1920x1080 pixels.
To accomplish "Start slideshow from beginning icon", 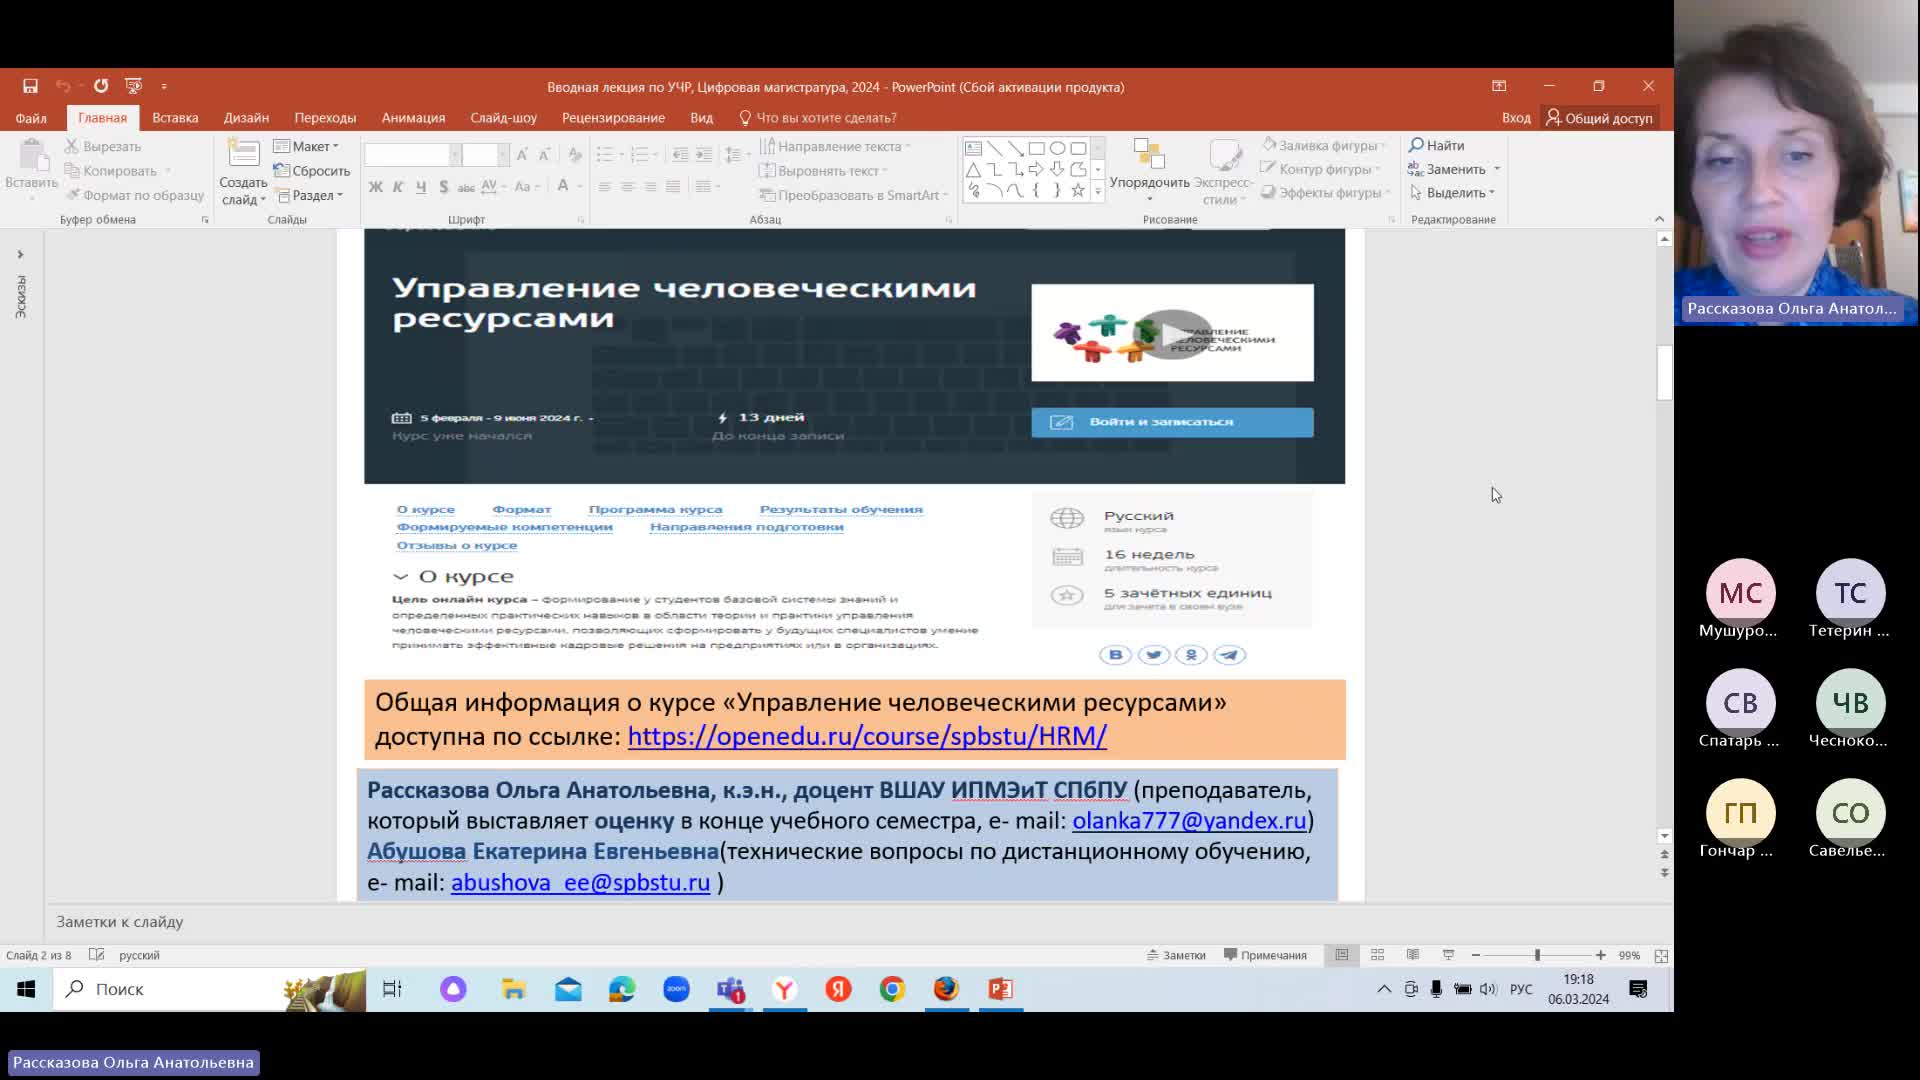I will [133, 86].
